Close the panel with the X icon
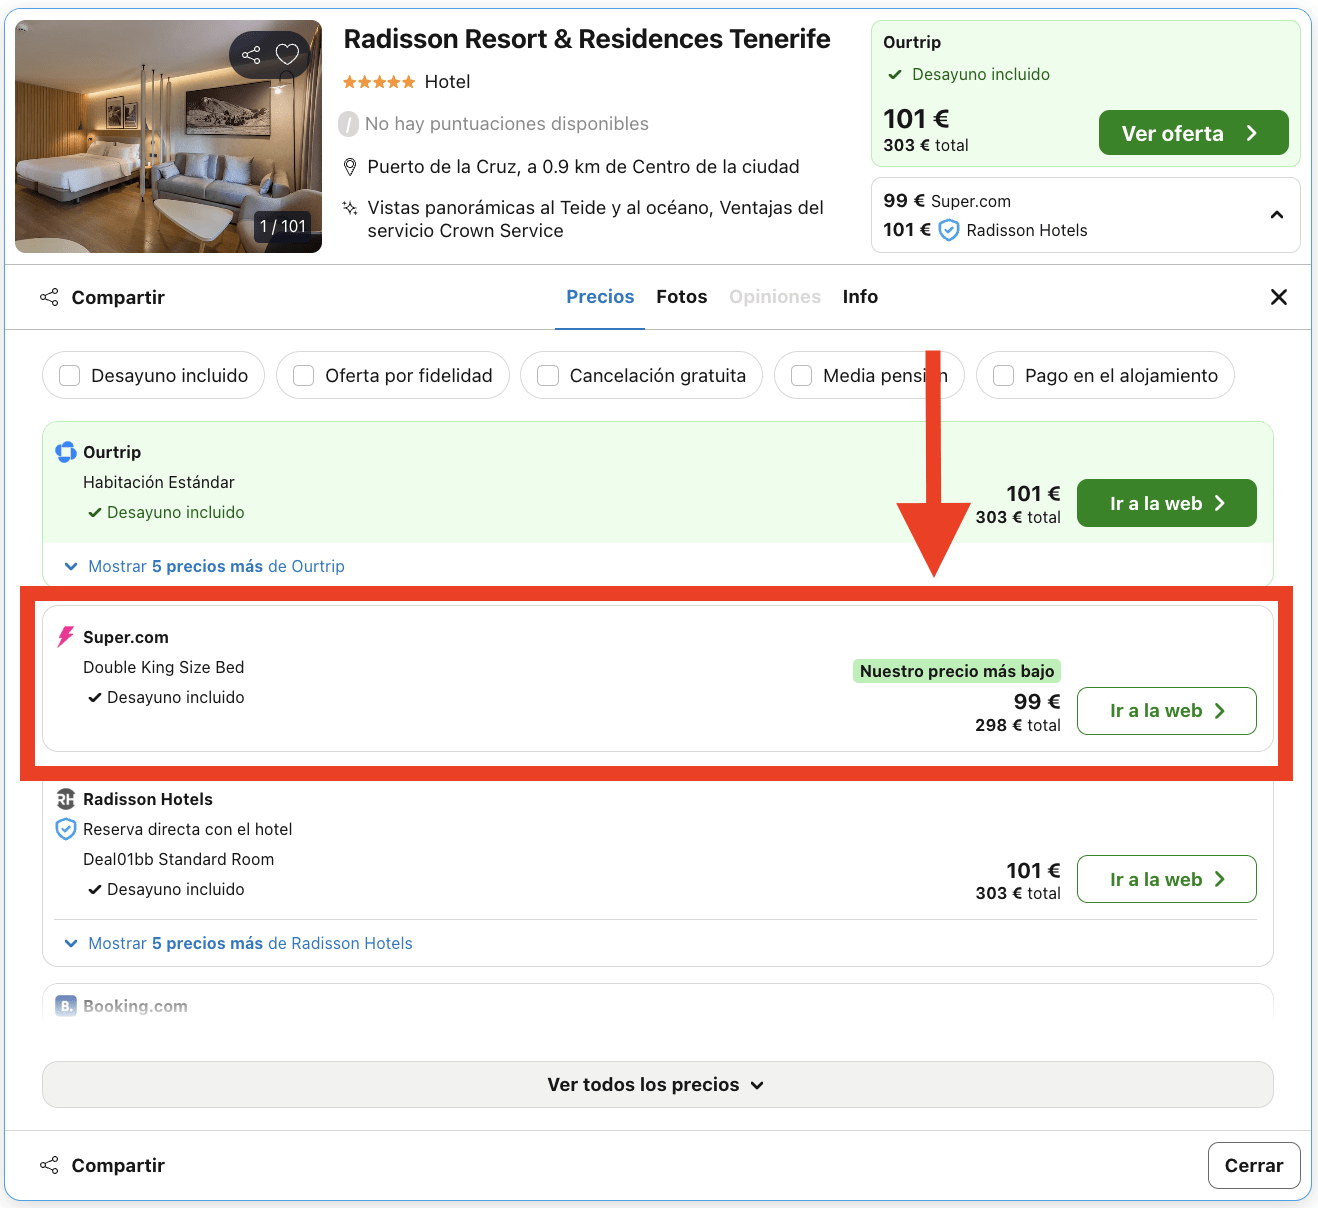This screenshot has height=1208, width=1318. [1278, 297]
